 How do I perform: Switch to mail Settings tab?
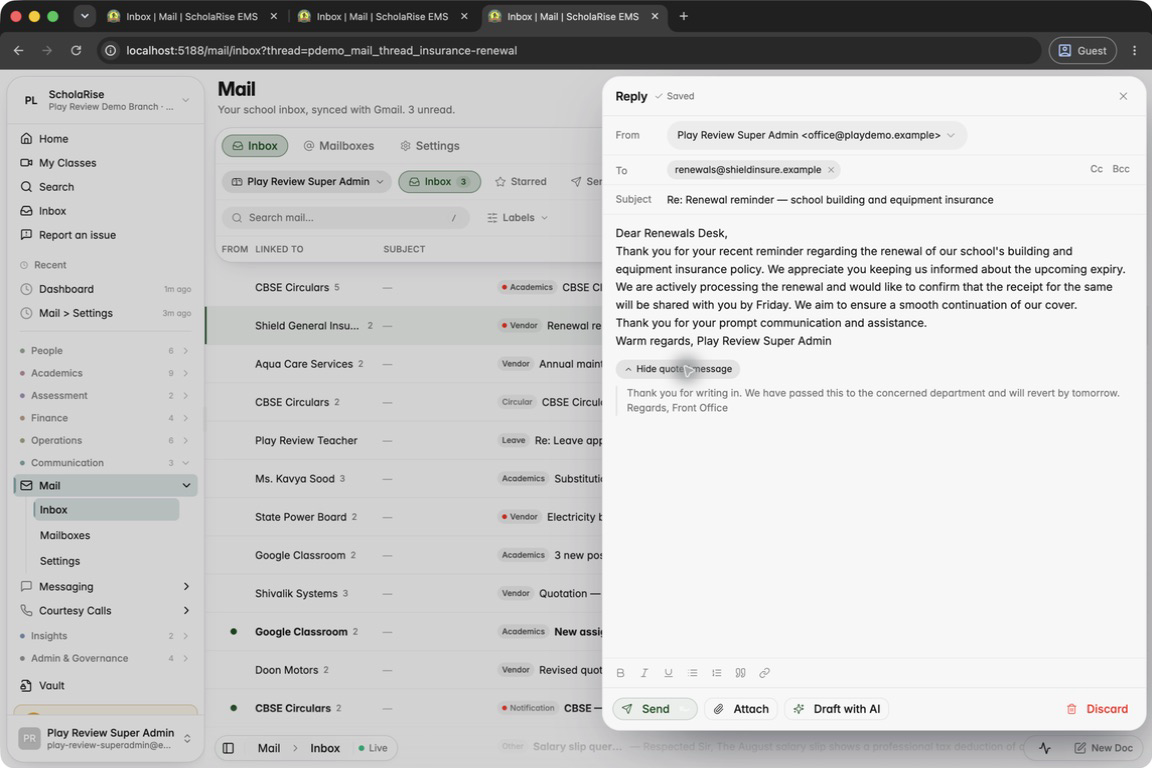pos(430,146)
